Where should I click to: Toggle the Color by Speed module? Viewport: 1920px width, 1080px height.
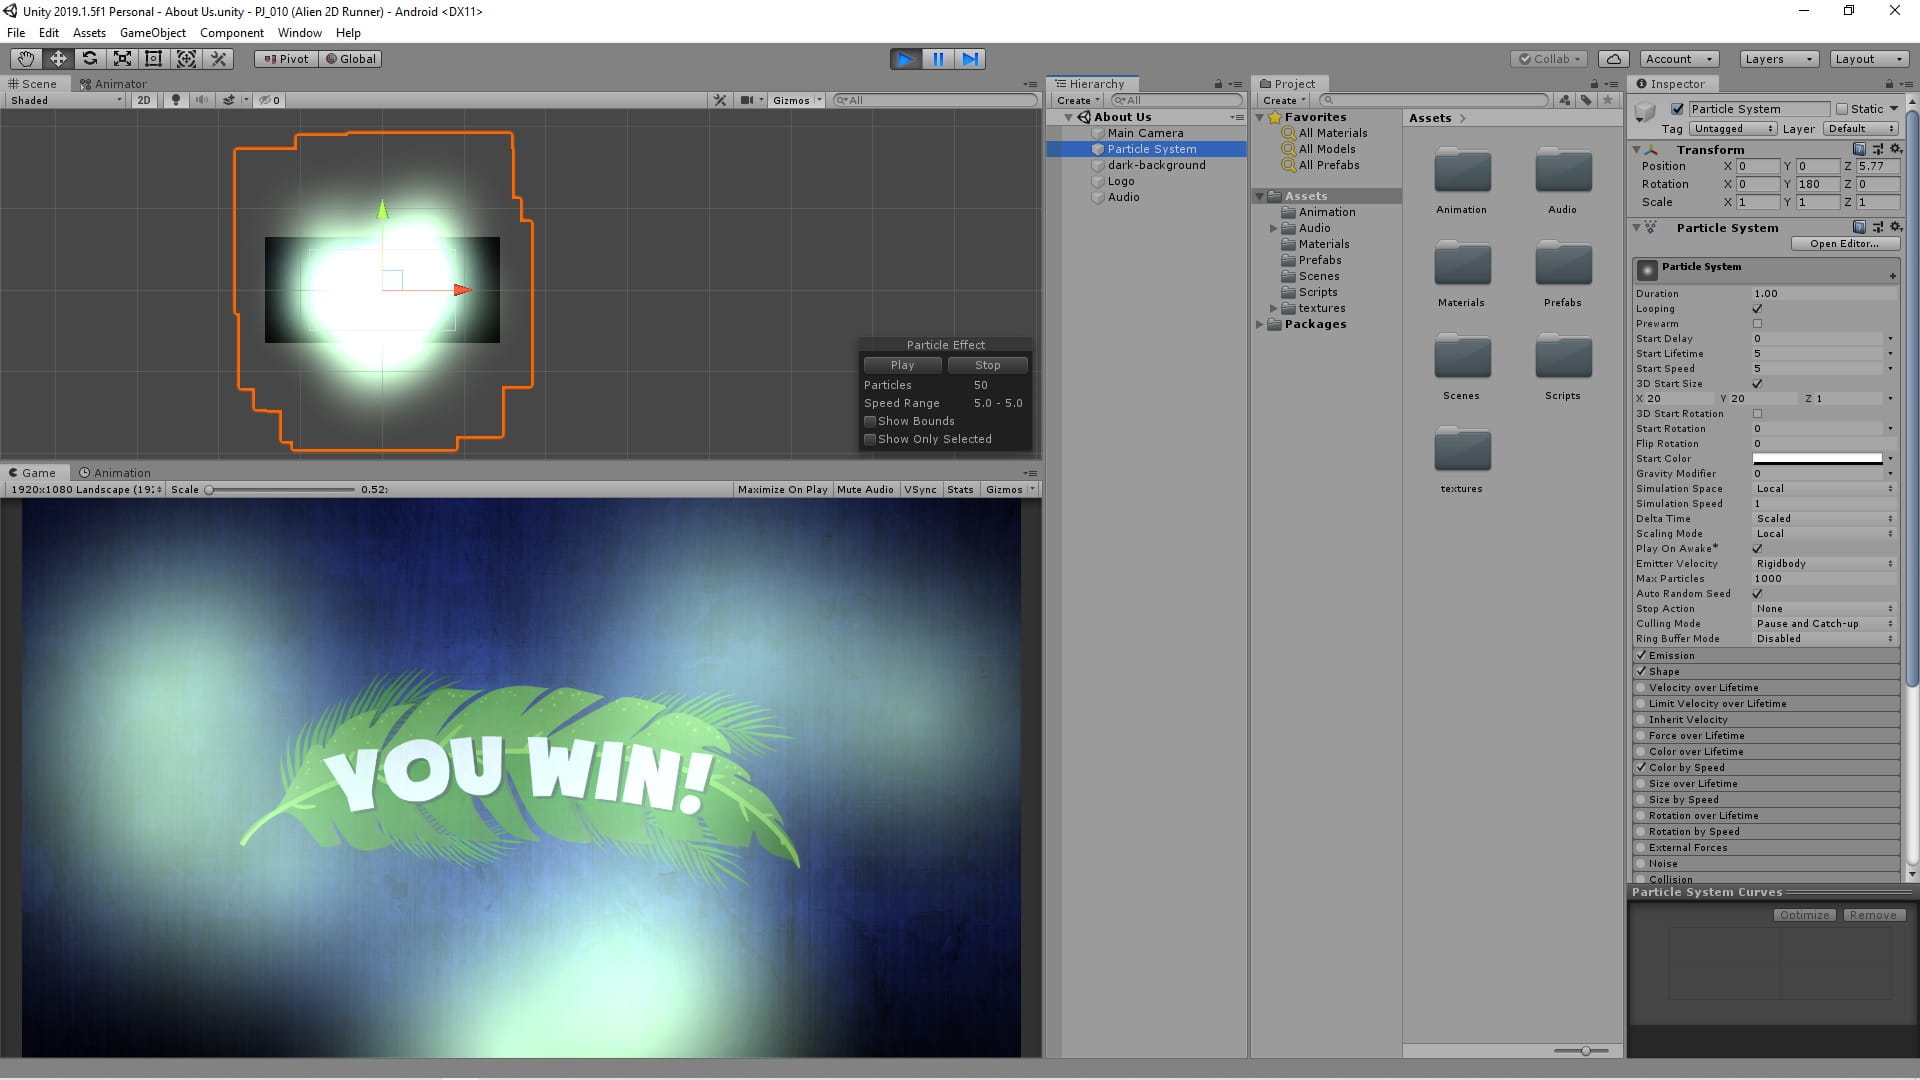click(1641, 768)
